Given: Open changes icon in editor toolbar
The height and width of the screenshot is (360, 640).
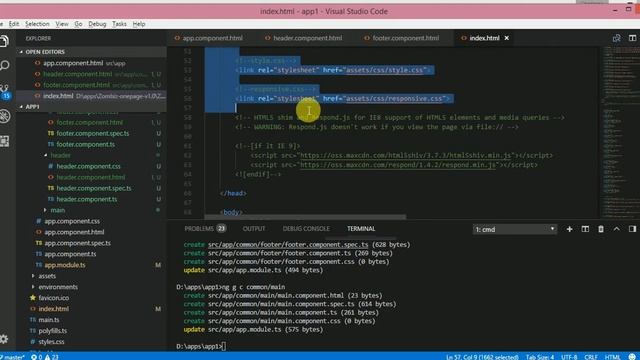Looking at the screenshot, I should pos(616,38).
